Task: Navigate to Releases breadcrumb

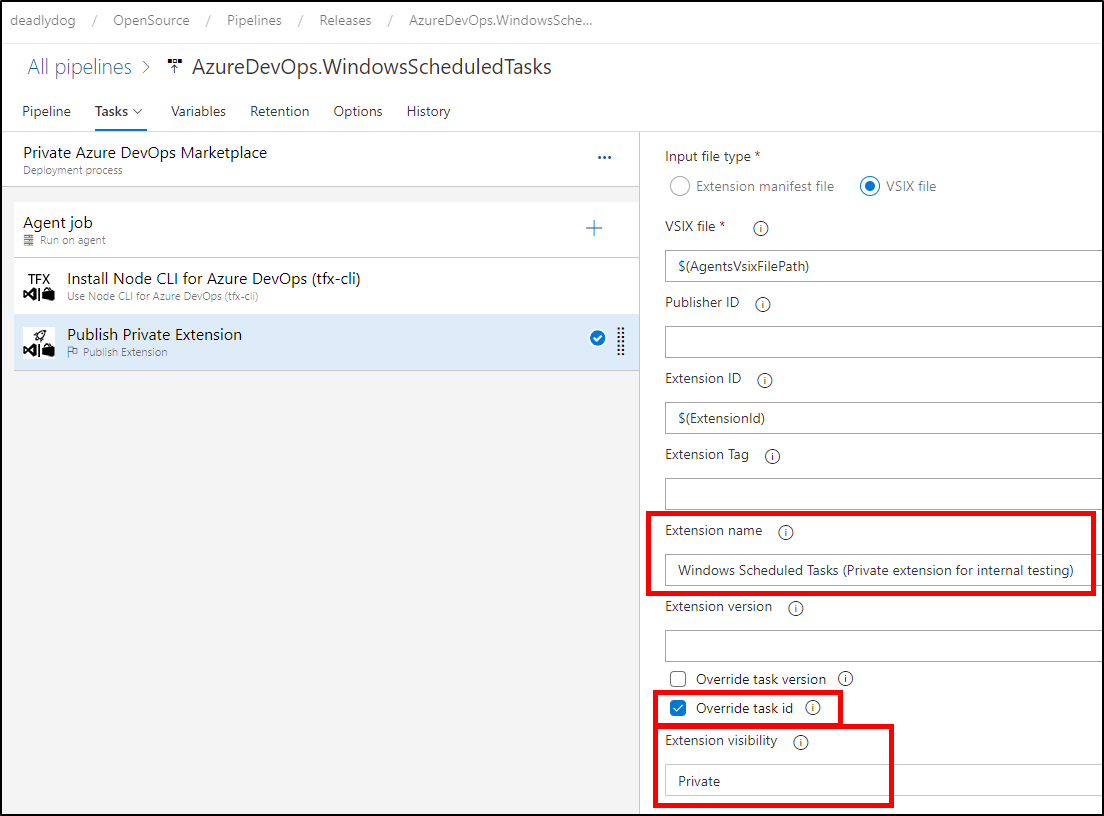Action: (x=345, y=20)
